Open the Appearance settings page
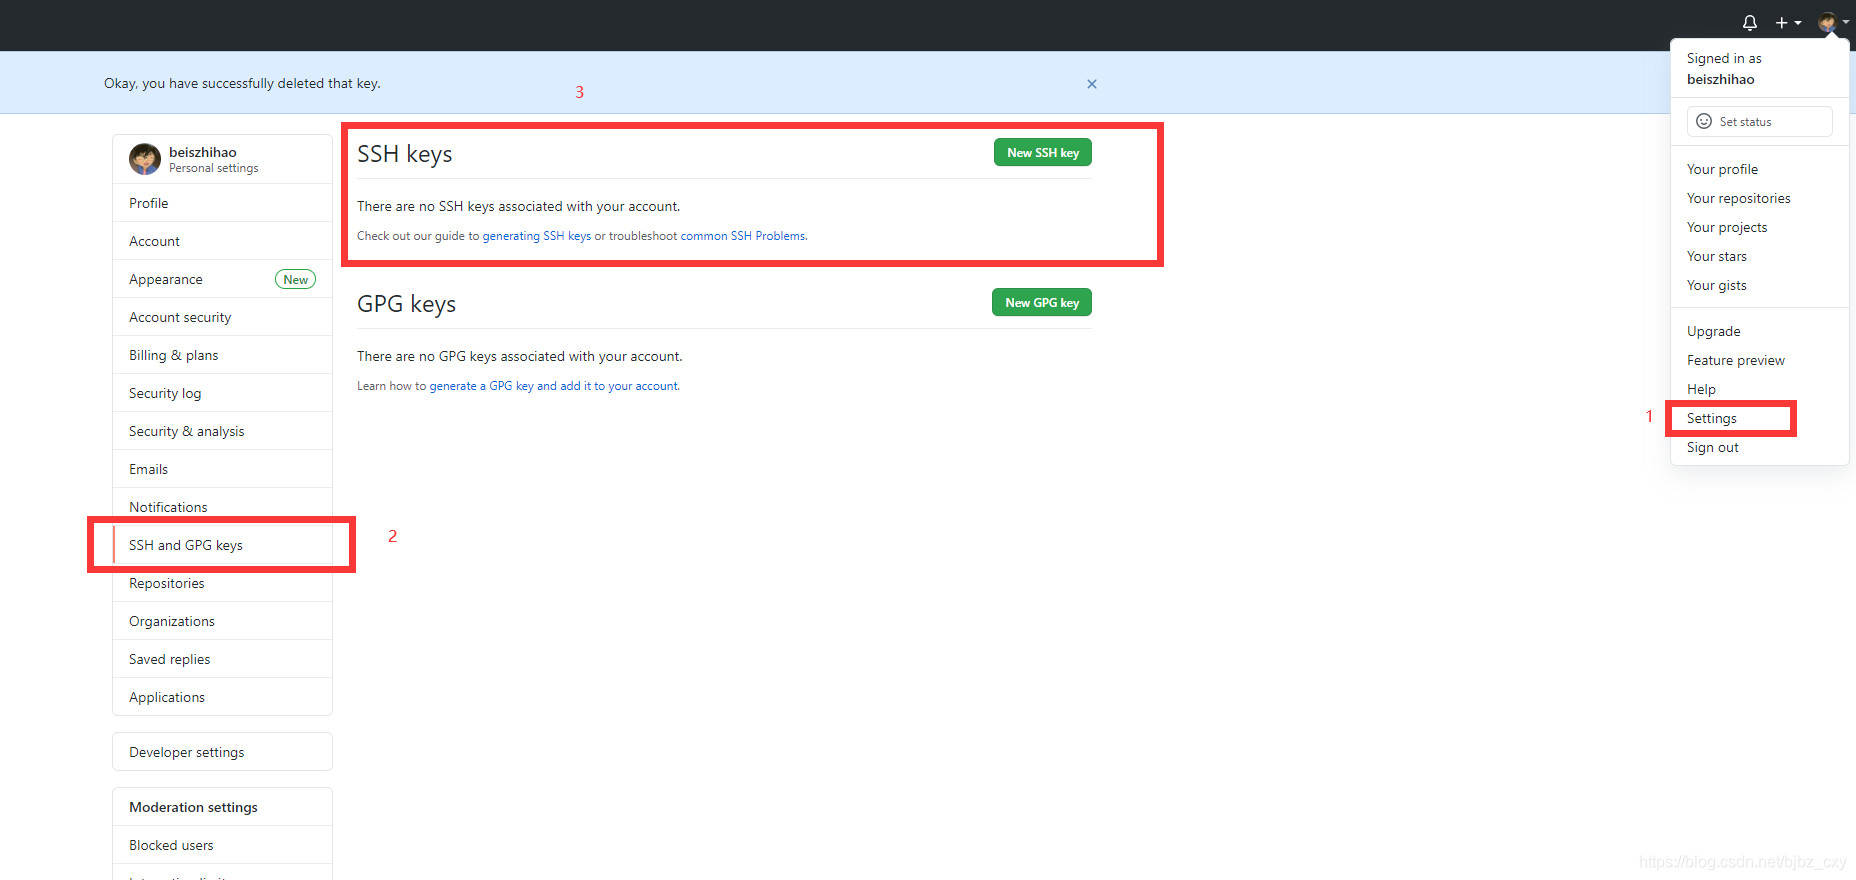Screen dimensions: 1856x880 (x=166, y=279)
